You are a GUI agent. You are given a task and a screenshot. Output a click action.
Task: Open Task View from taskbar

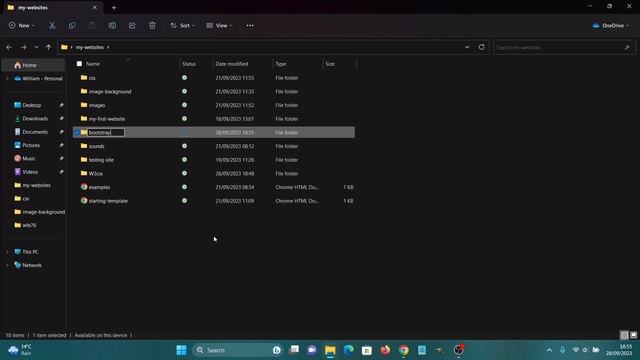(x=294, y=350)
